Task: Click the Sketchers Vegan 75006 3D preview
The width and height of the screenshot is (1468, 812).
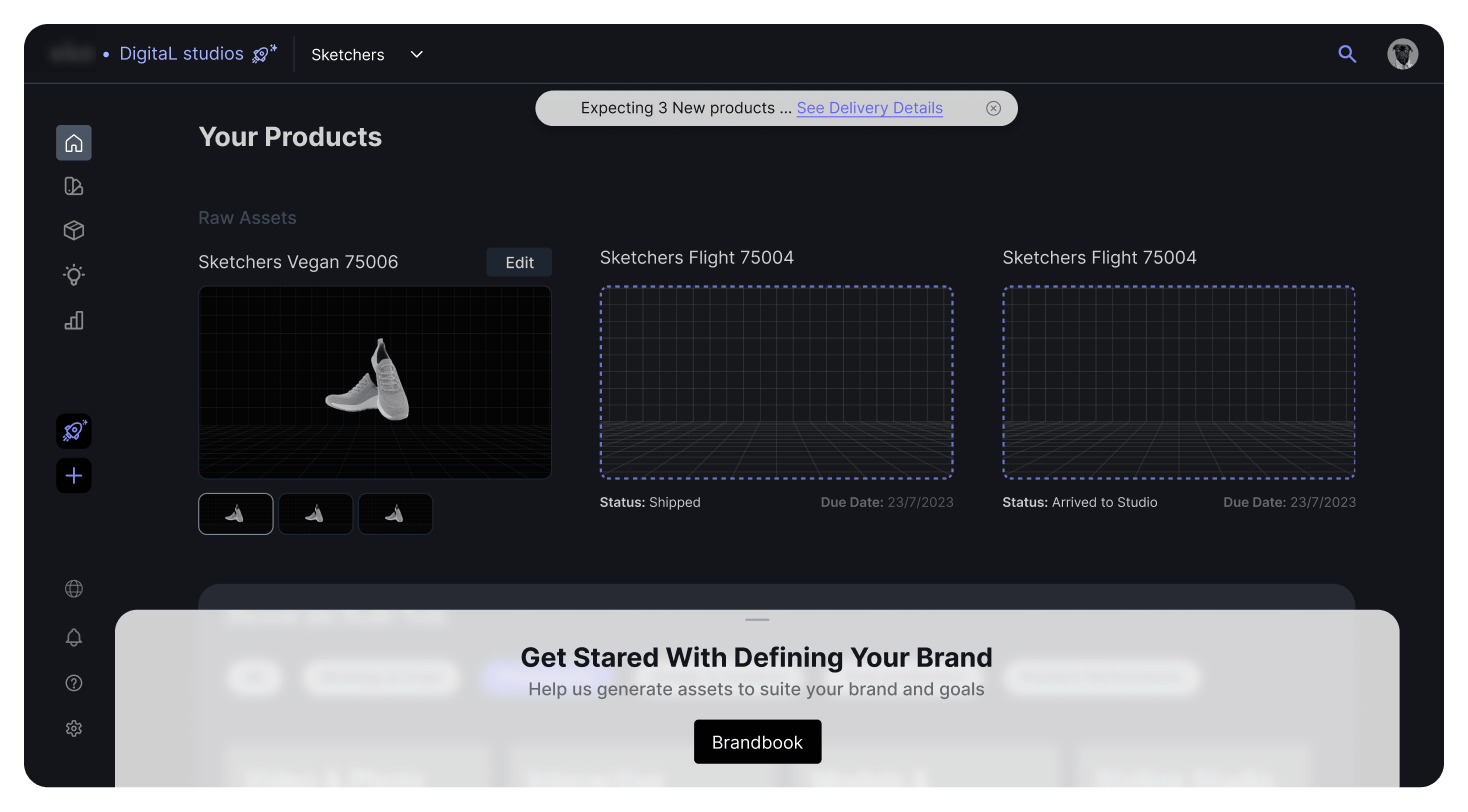Action: 375,383
